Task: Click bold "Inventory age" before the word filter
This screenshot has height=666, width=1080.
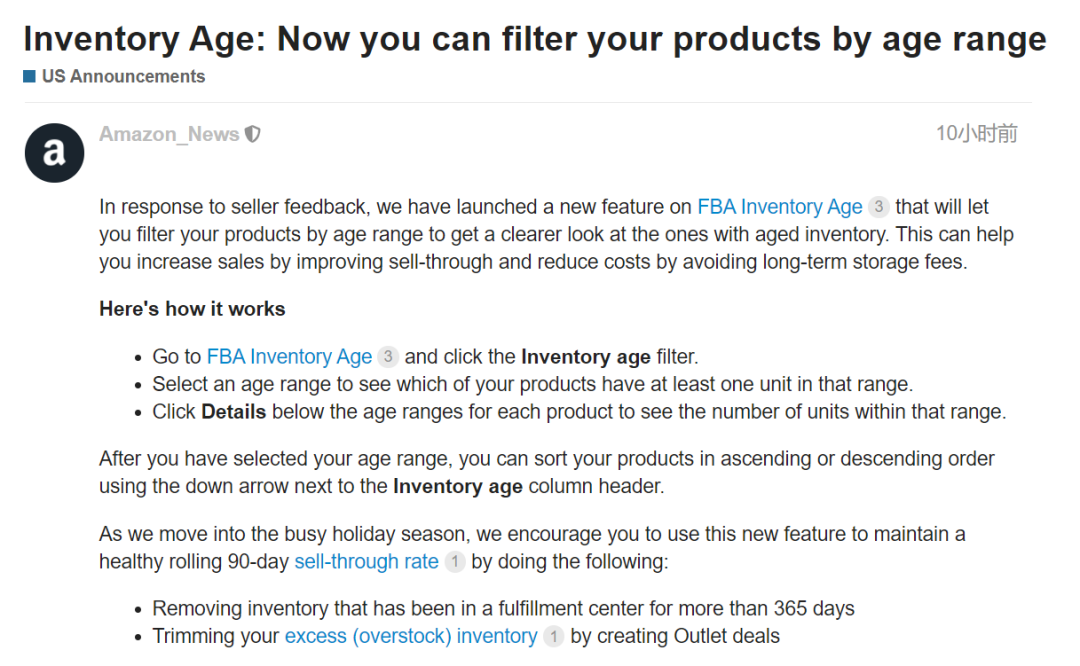Action: tap(585, 357)
